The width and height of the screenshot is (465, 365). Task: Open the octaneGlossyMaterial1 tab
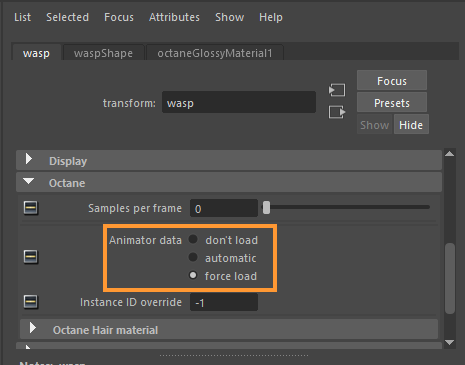coord(215,53)
